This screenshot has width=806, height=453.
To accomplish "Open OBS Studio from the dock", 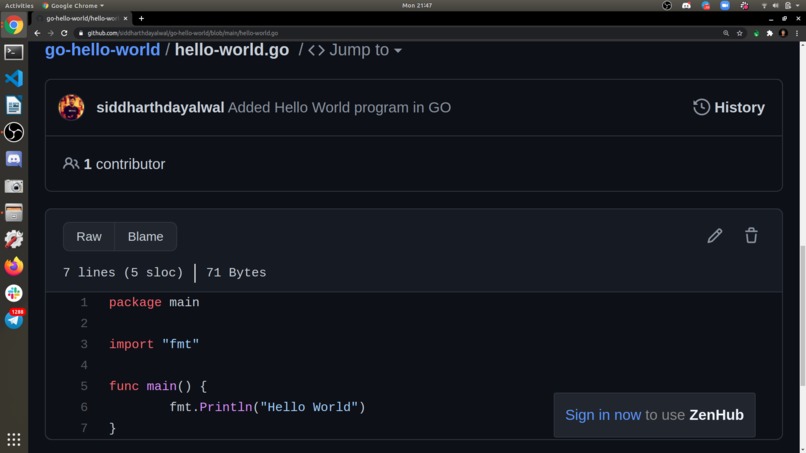I will 14,132.
